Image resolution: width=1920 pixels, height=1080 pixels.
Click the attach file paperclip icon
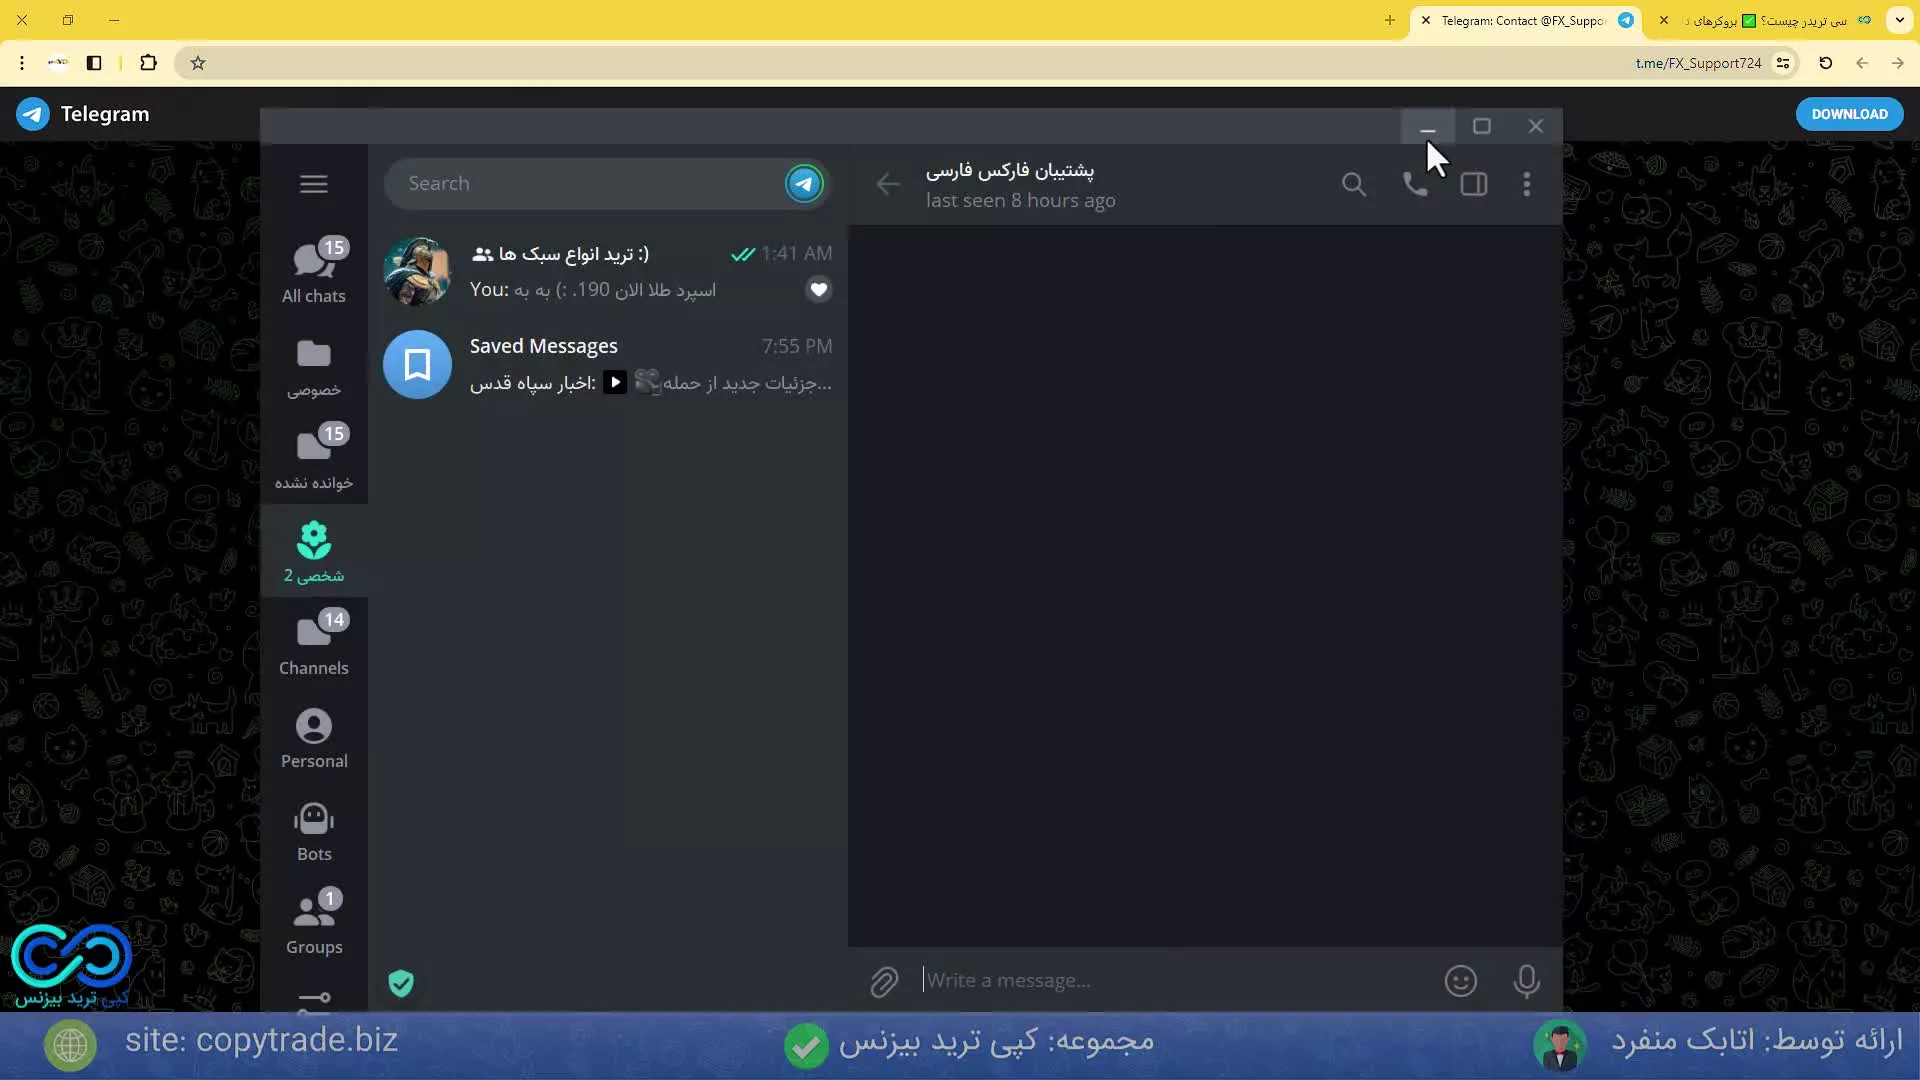(884, 980)
